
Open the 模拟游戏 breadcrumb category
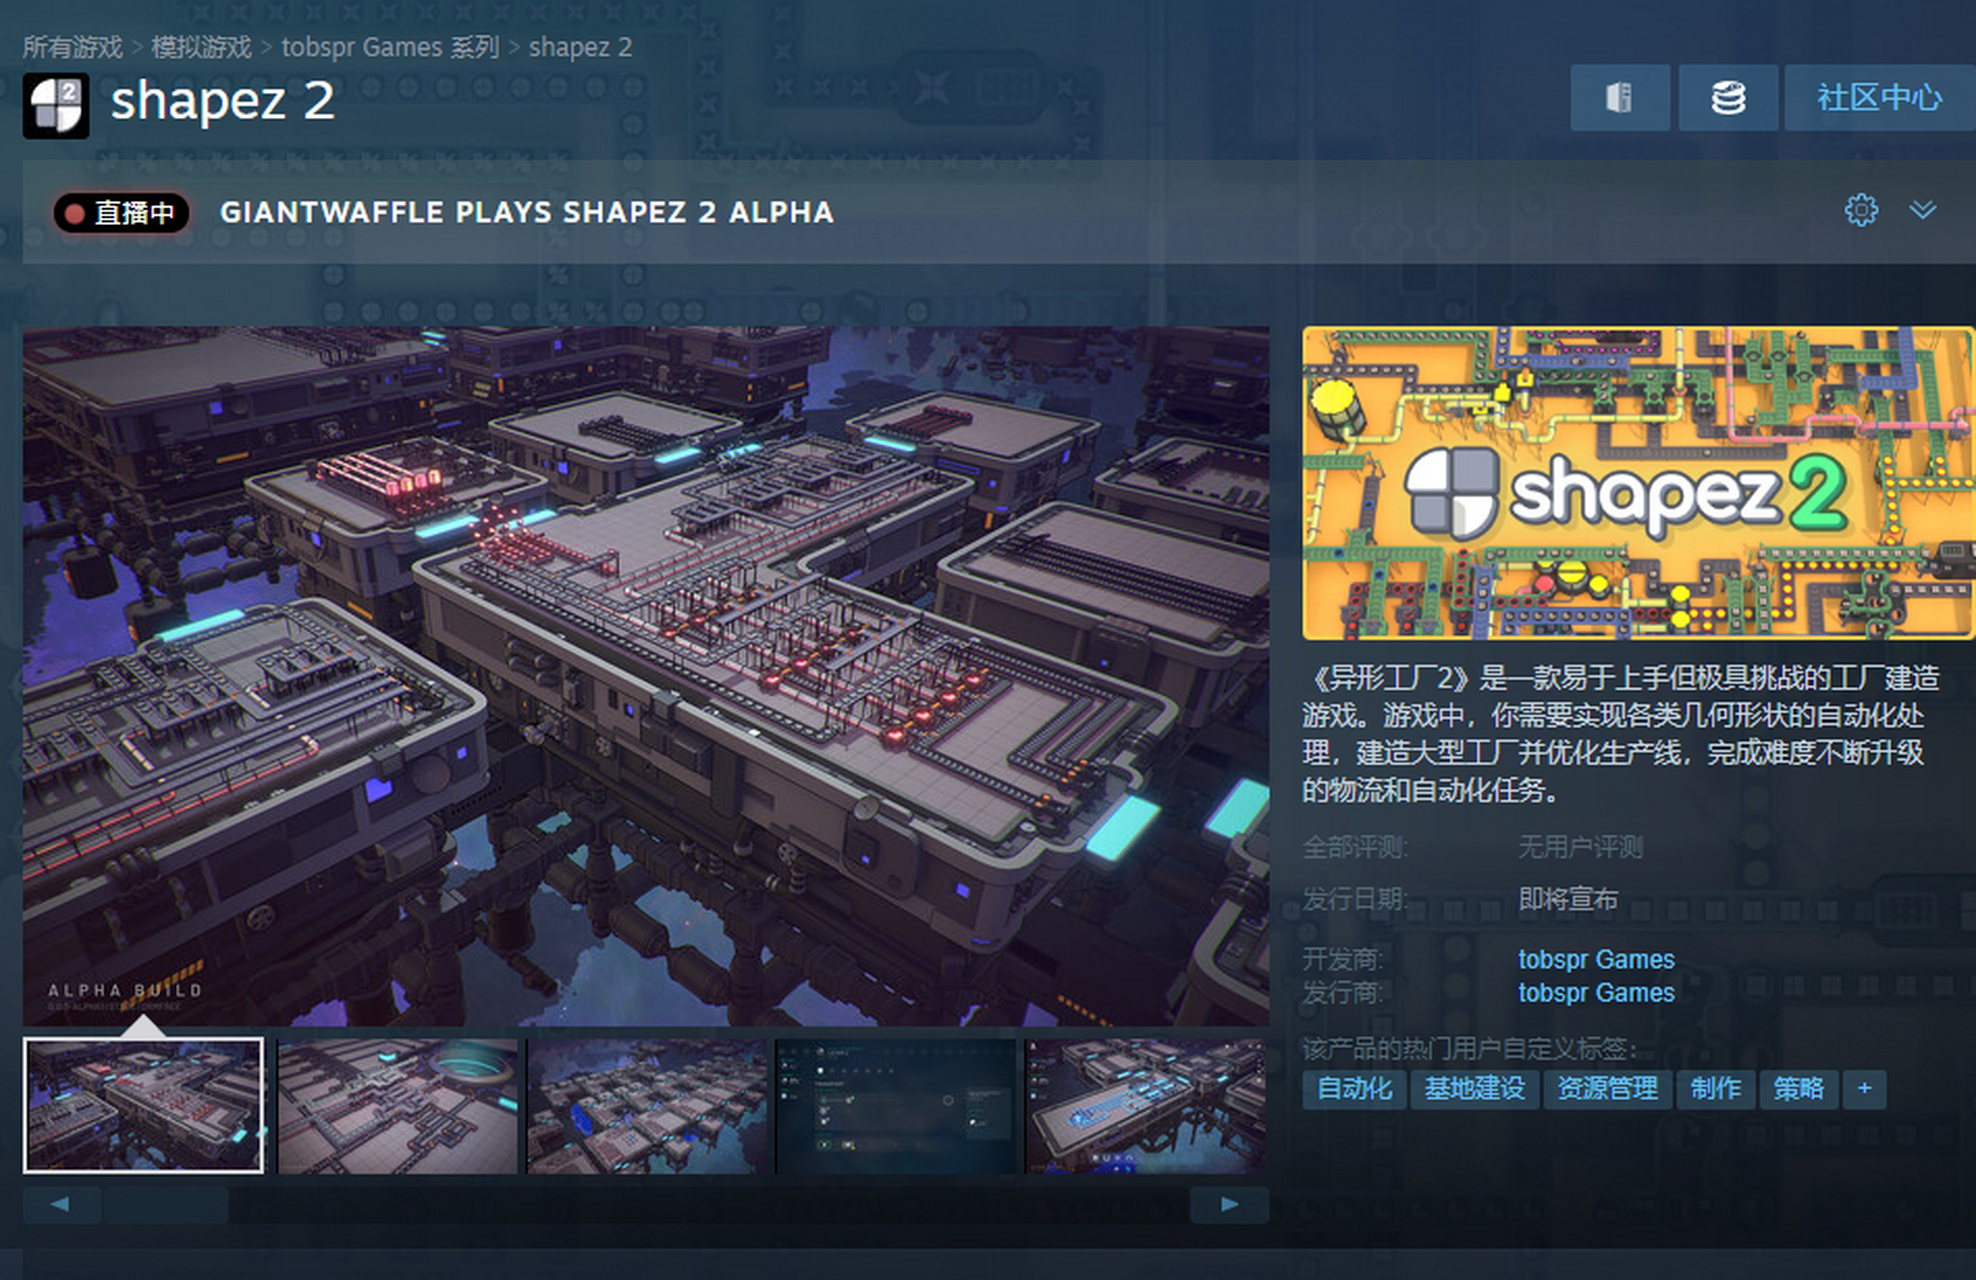tap(201, 46)
